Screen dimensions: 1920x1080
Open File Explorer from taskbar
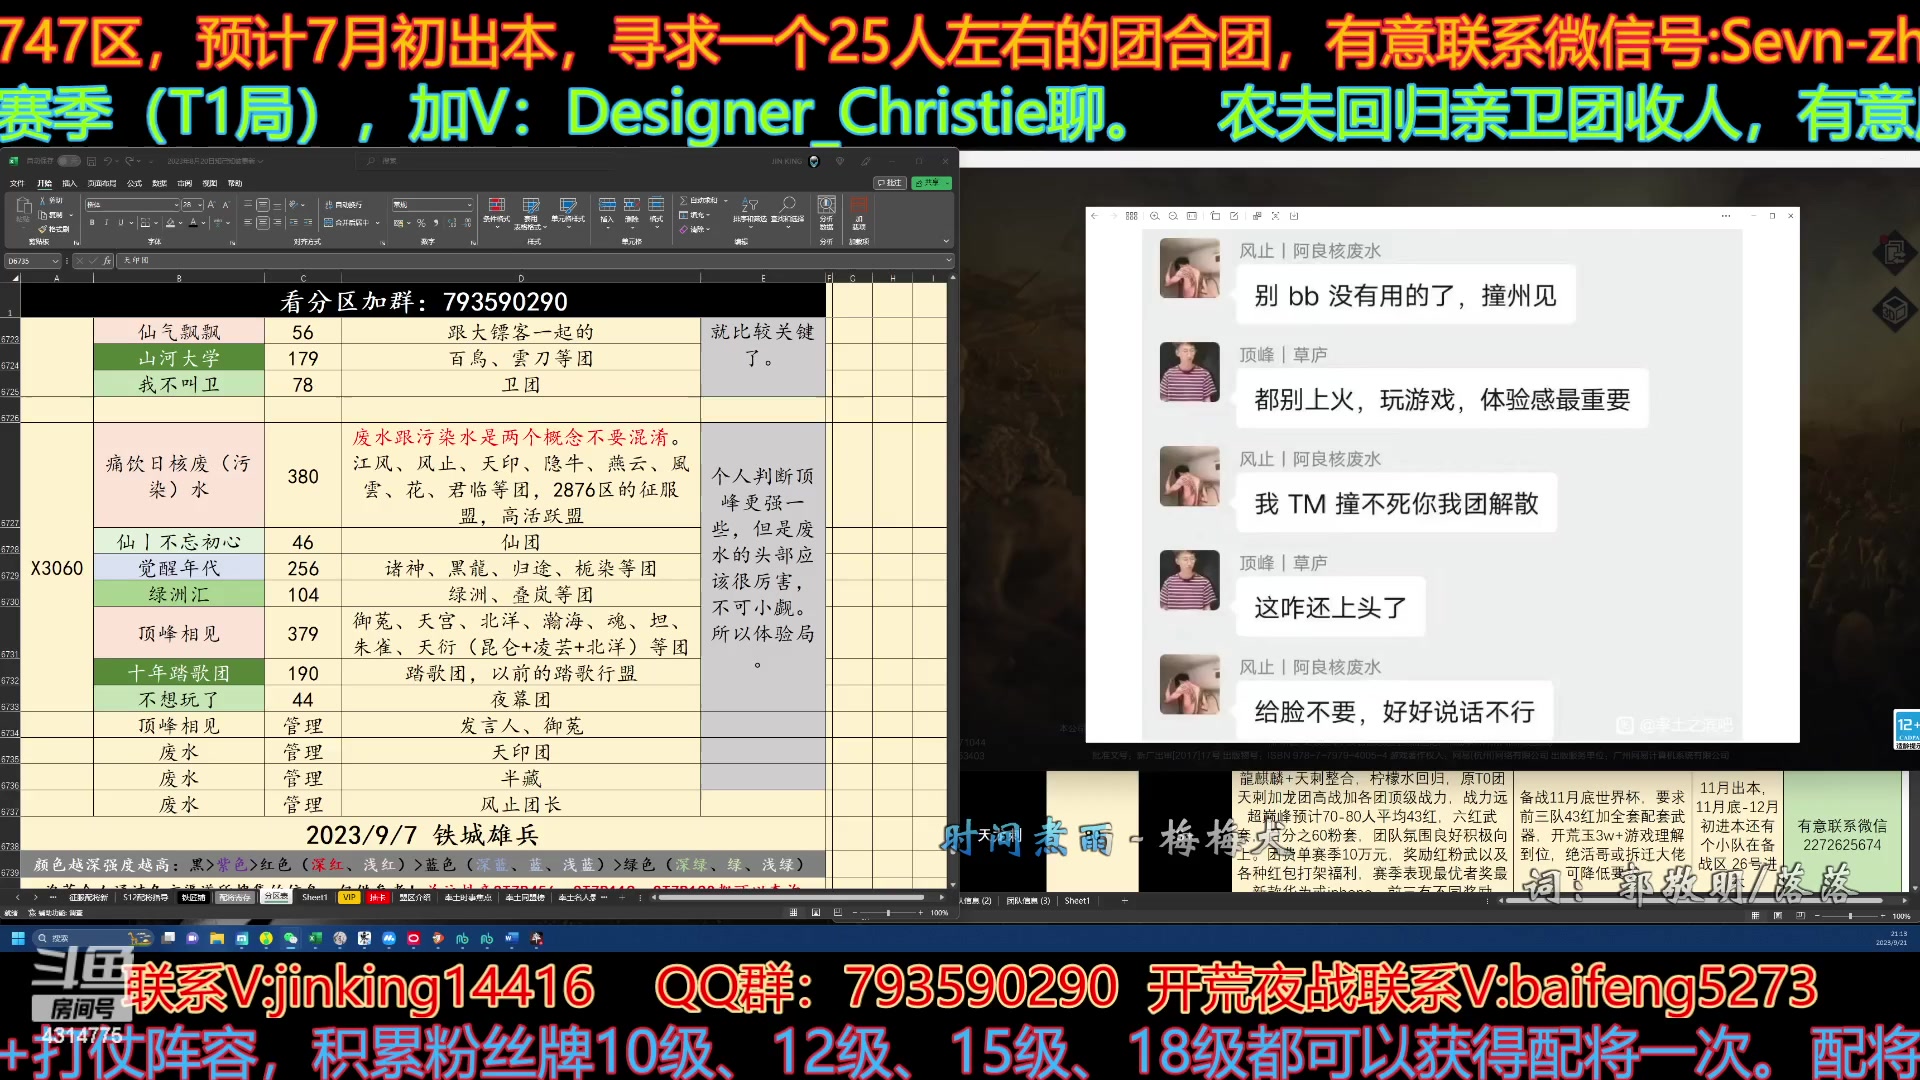click(216, 938)
